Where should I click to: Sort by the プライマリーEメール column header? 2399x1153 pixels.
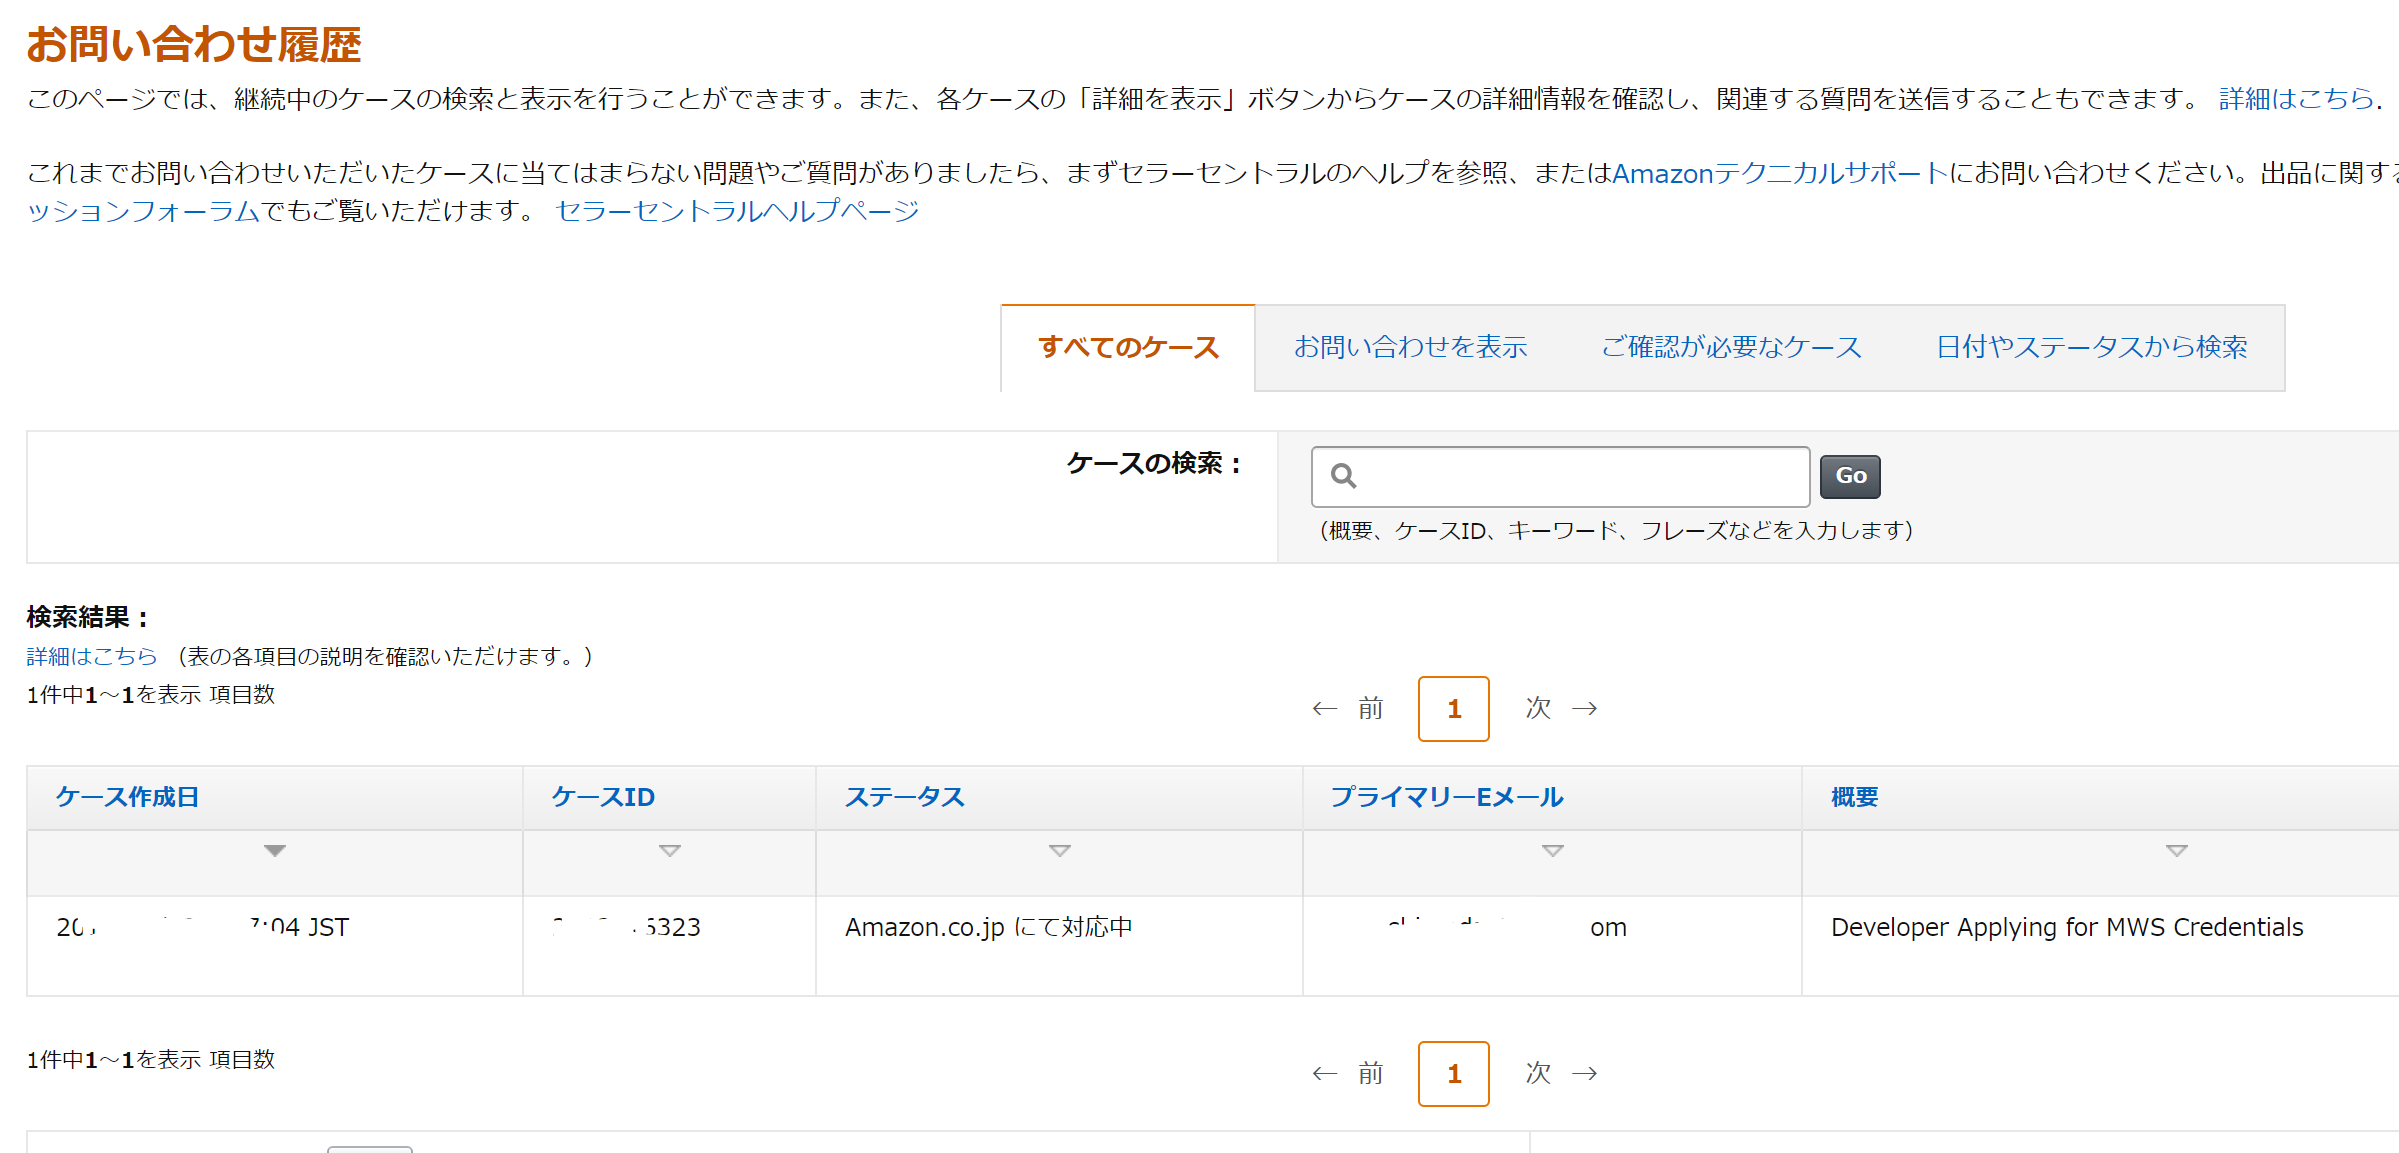tap(1447, 797)
